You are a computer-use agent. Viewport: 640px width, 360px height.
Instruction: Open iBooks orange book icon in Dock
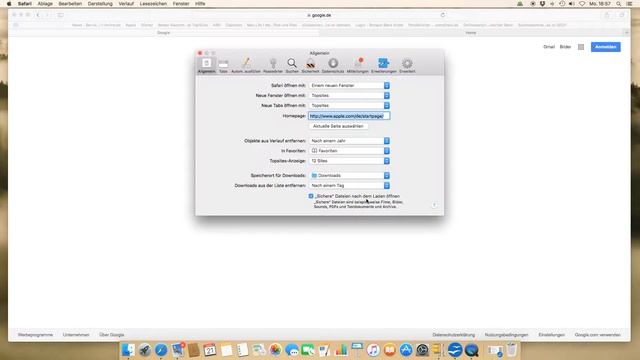pos(389,350)
